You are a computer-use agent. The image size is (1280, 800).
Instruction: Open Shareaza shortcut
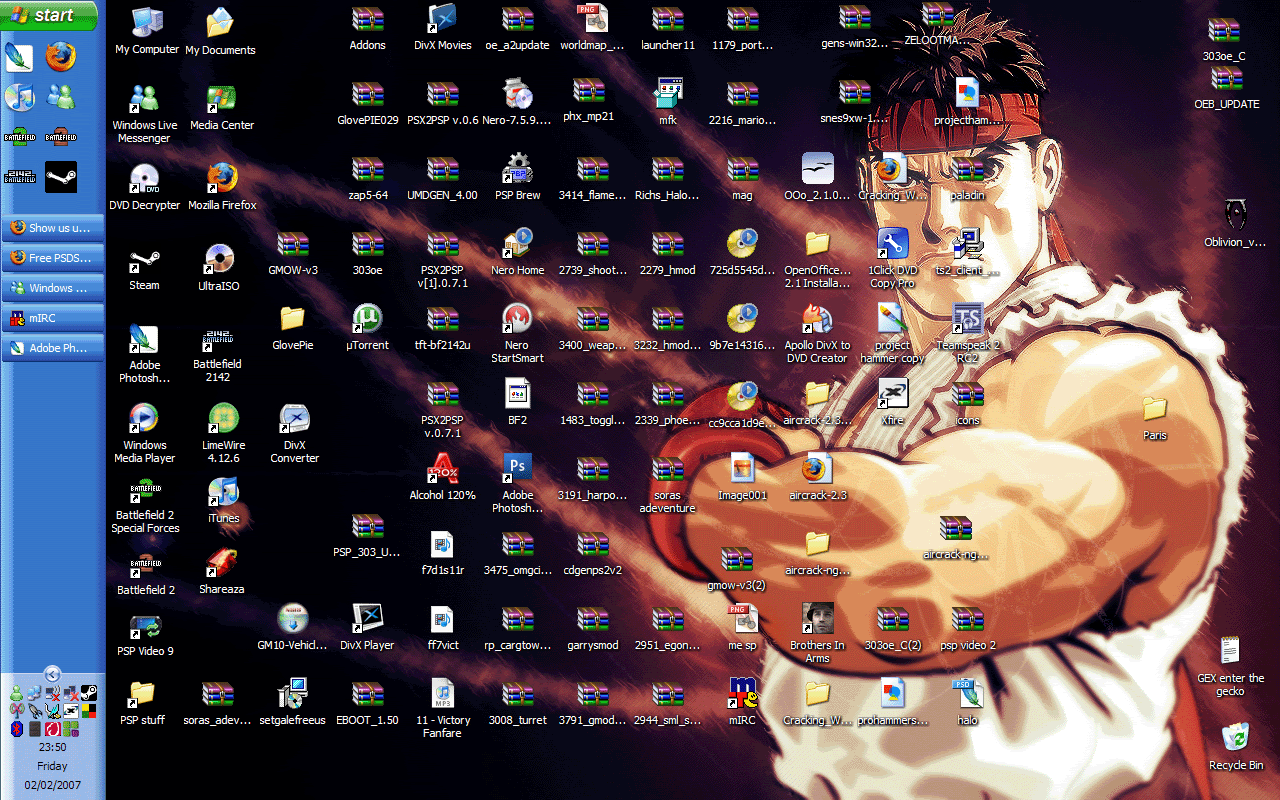222,571
